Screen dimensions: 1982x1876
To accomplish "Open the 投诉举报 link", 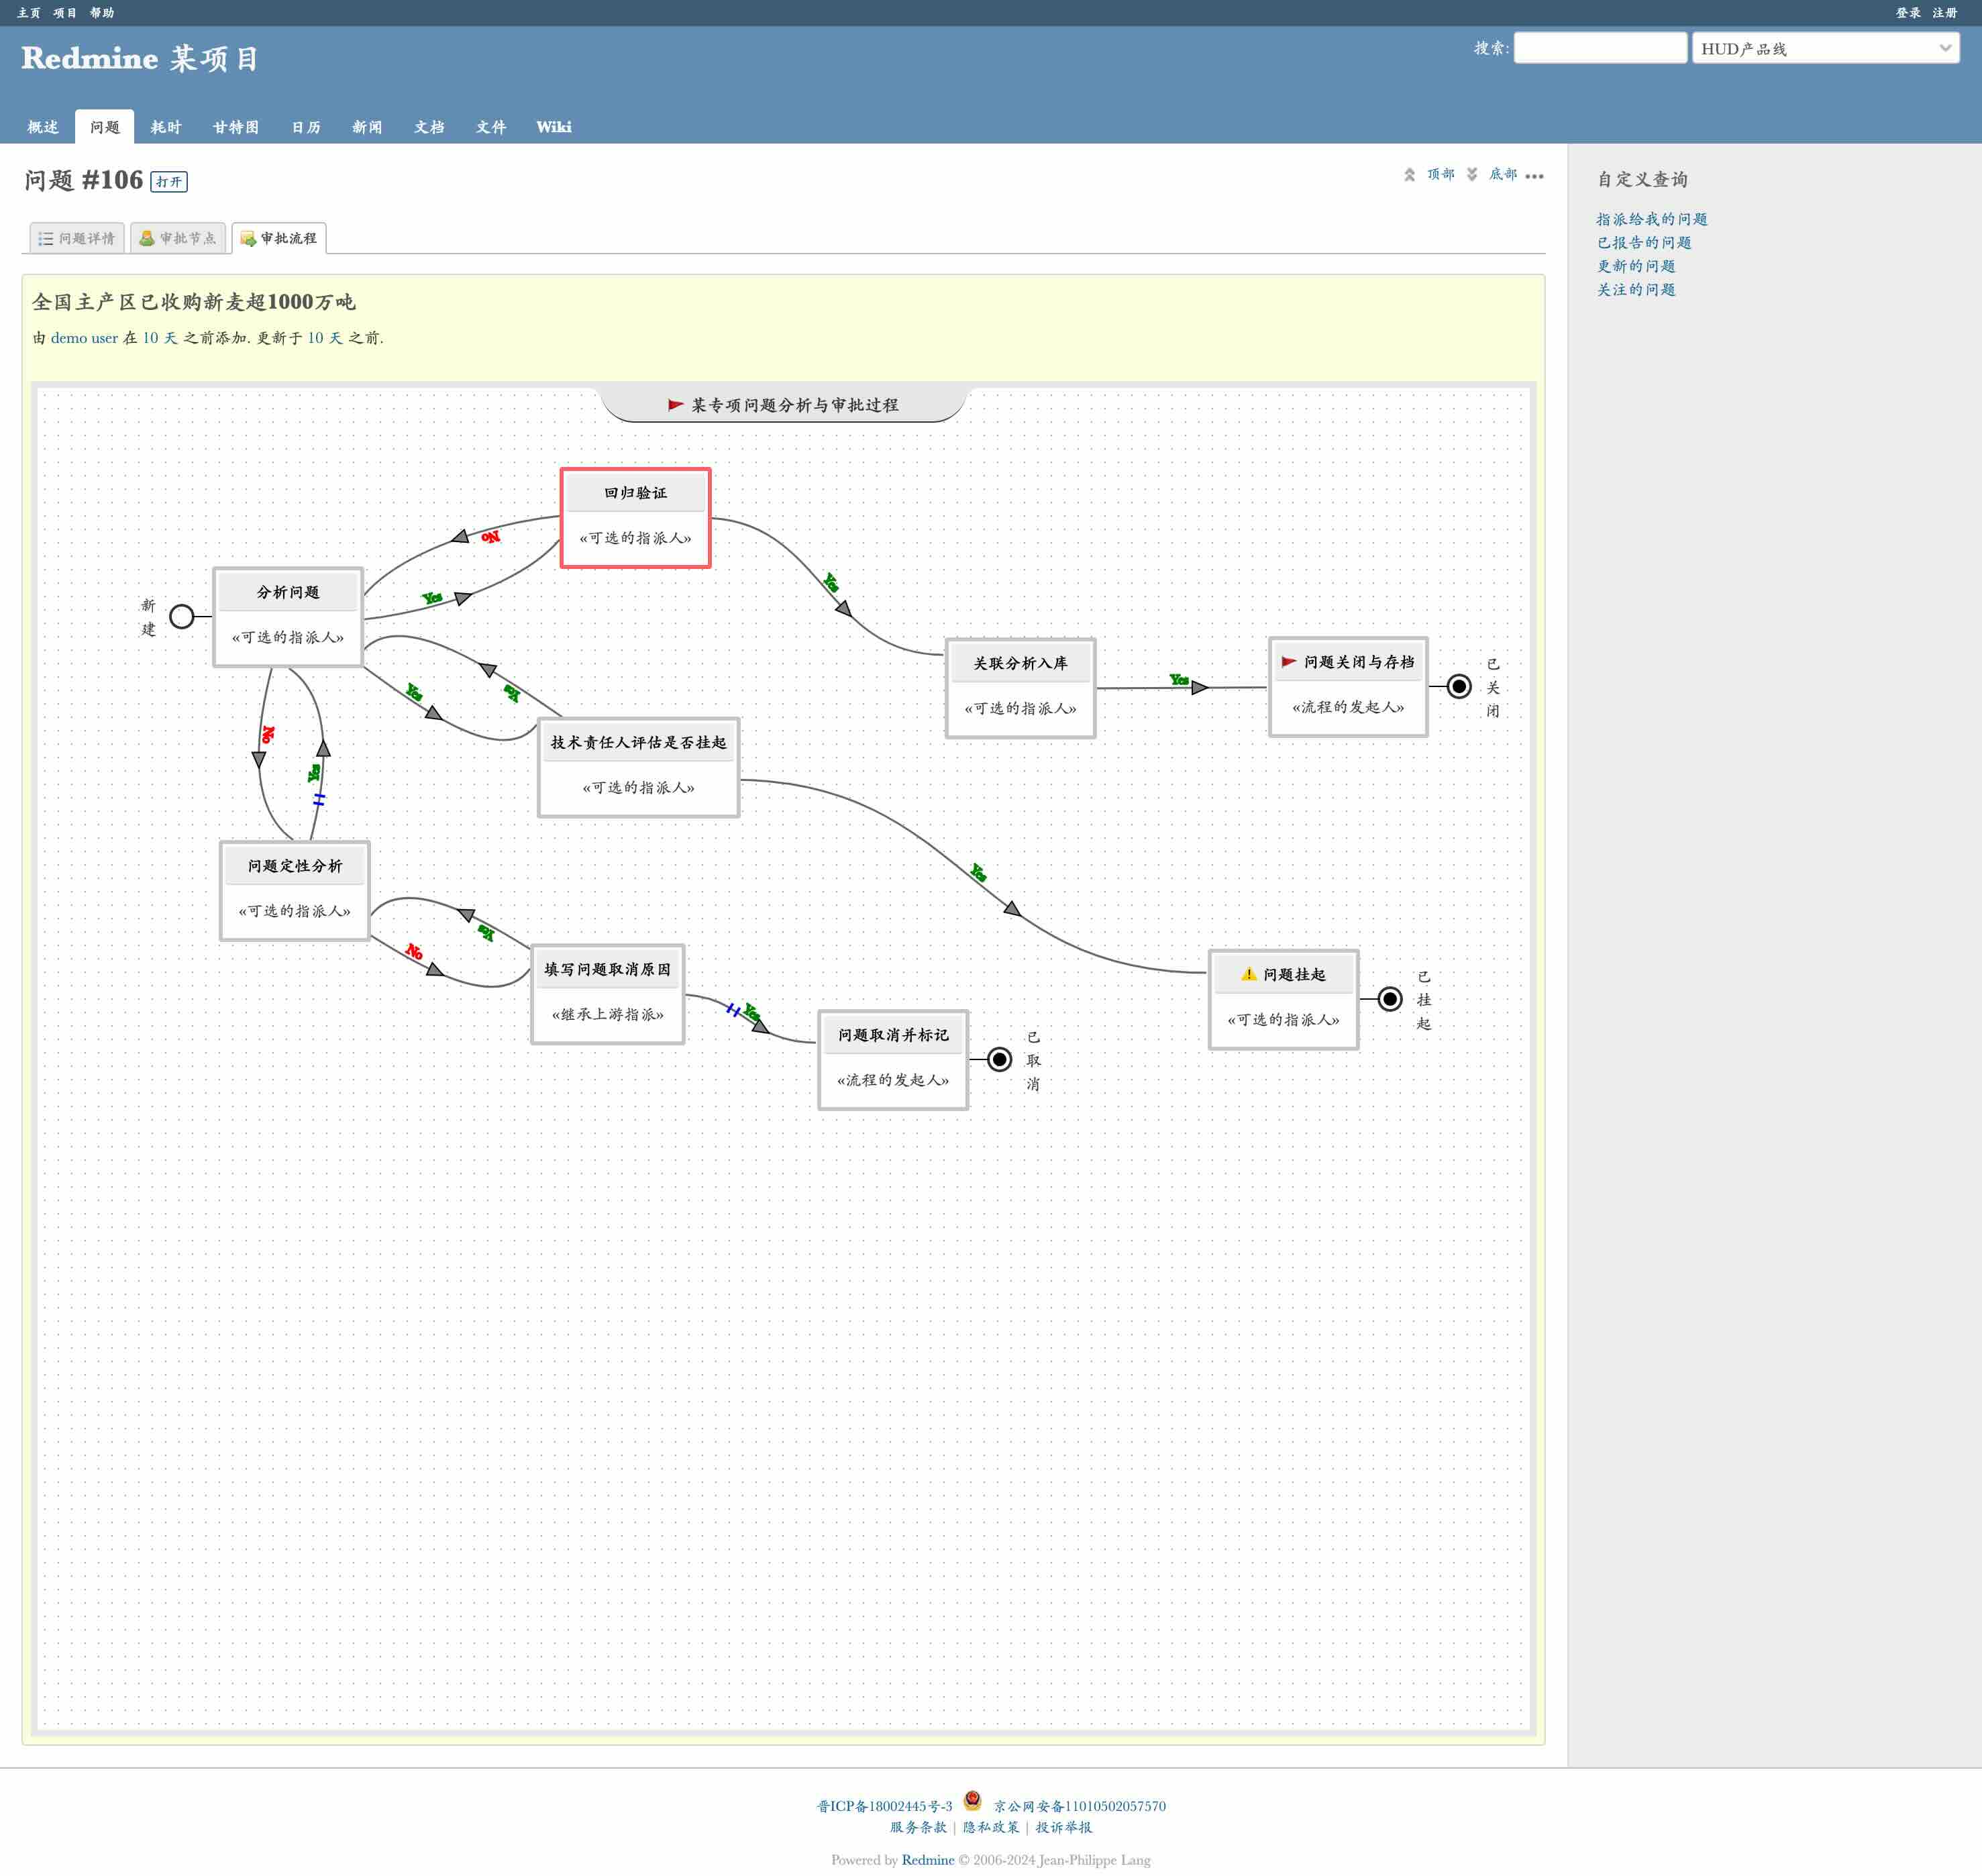I will (1064, 1827).
